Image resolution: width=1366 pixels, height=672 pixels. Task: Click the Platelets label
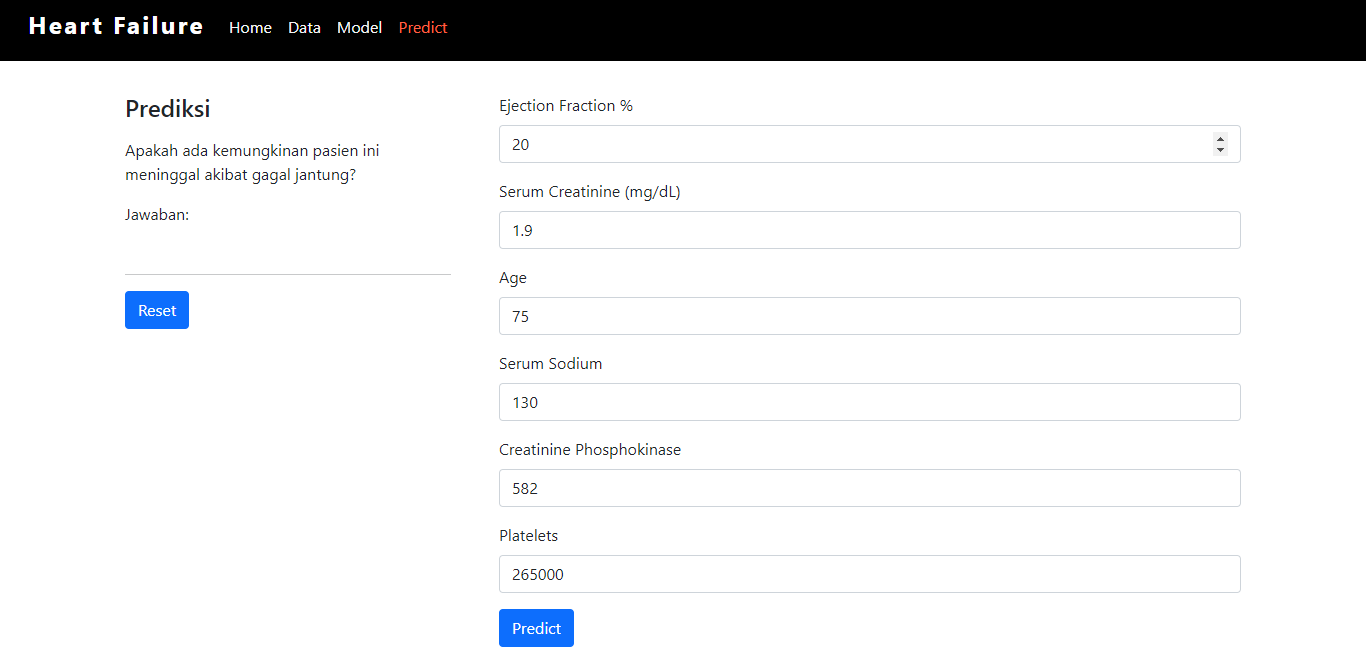click(528, 535)
